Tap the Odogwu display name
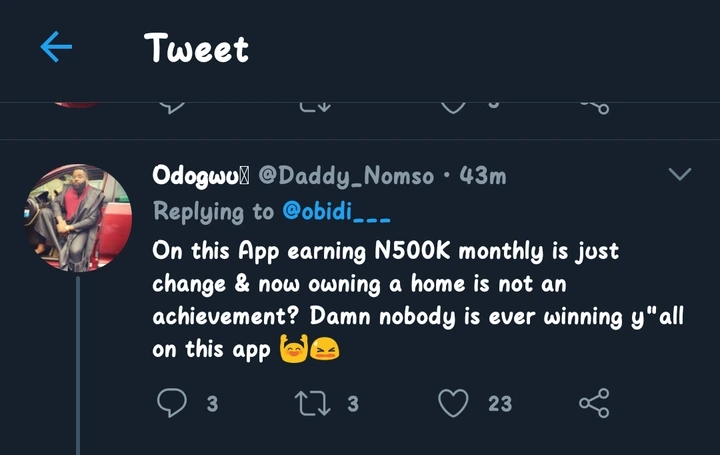 [201, 176]
